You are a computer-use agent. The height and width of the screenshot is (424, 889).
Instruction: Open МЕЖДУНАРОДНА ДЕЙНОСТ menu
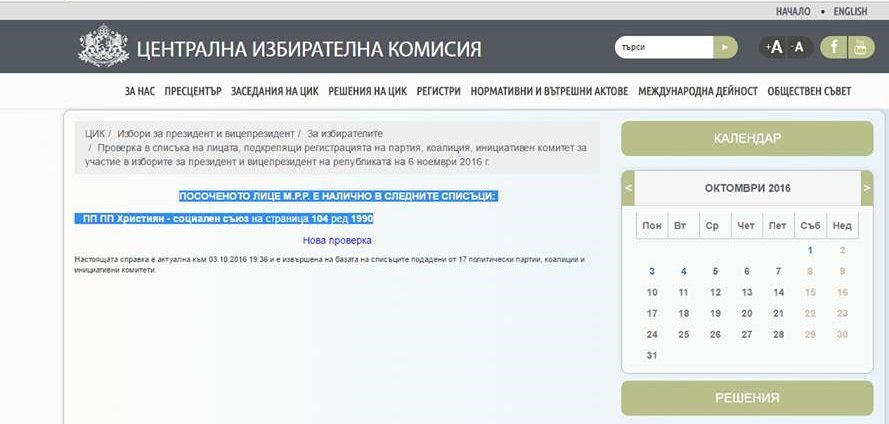pyautogui.click(x=698, y=91)
